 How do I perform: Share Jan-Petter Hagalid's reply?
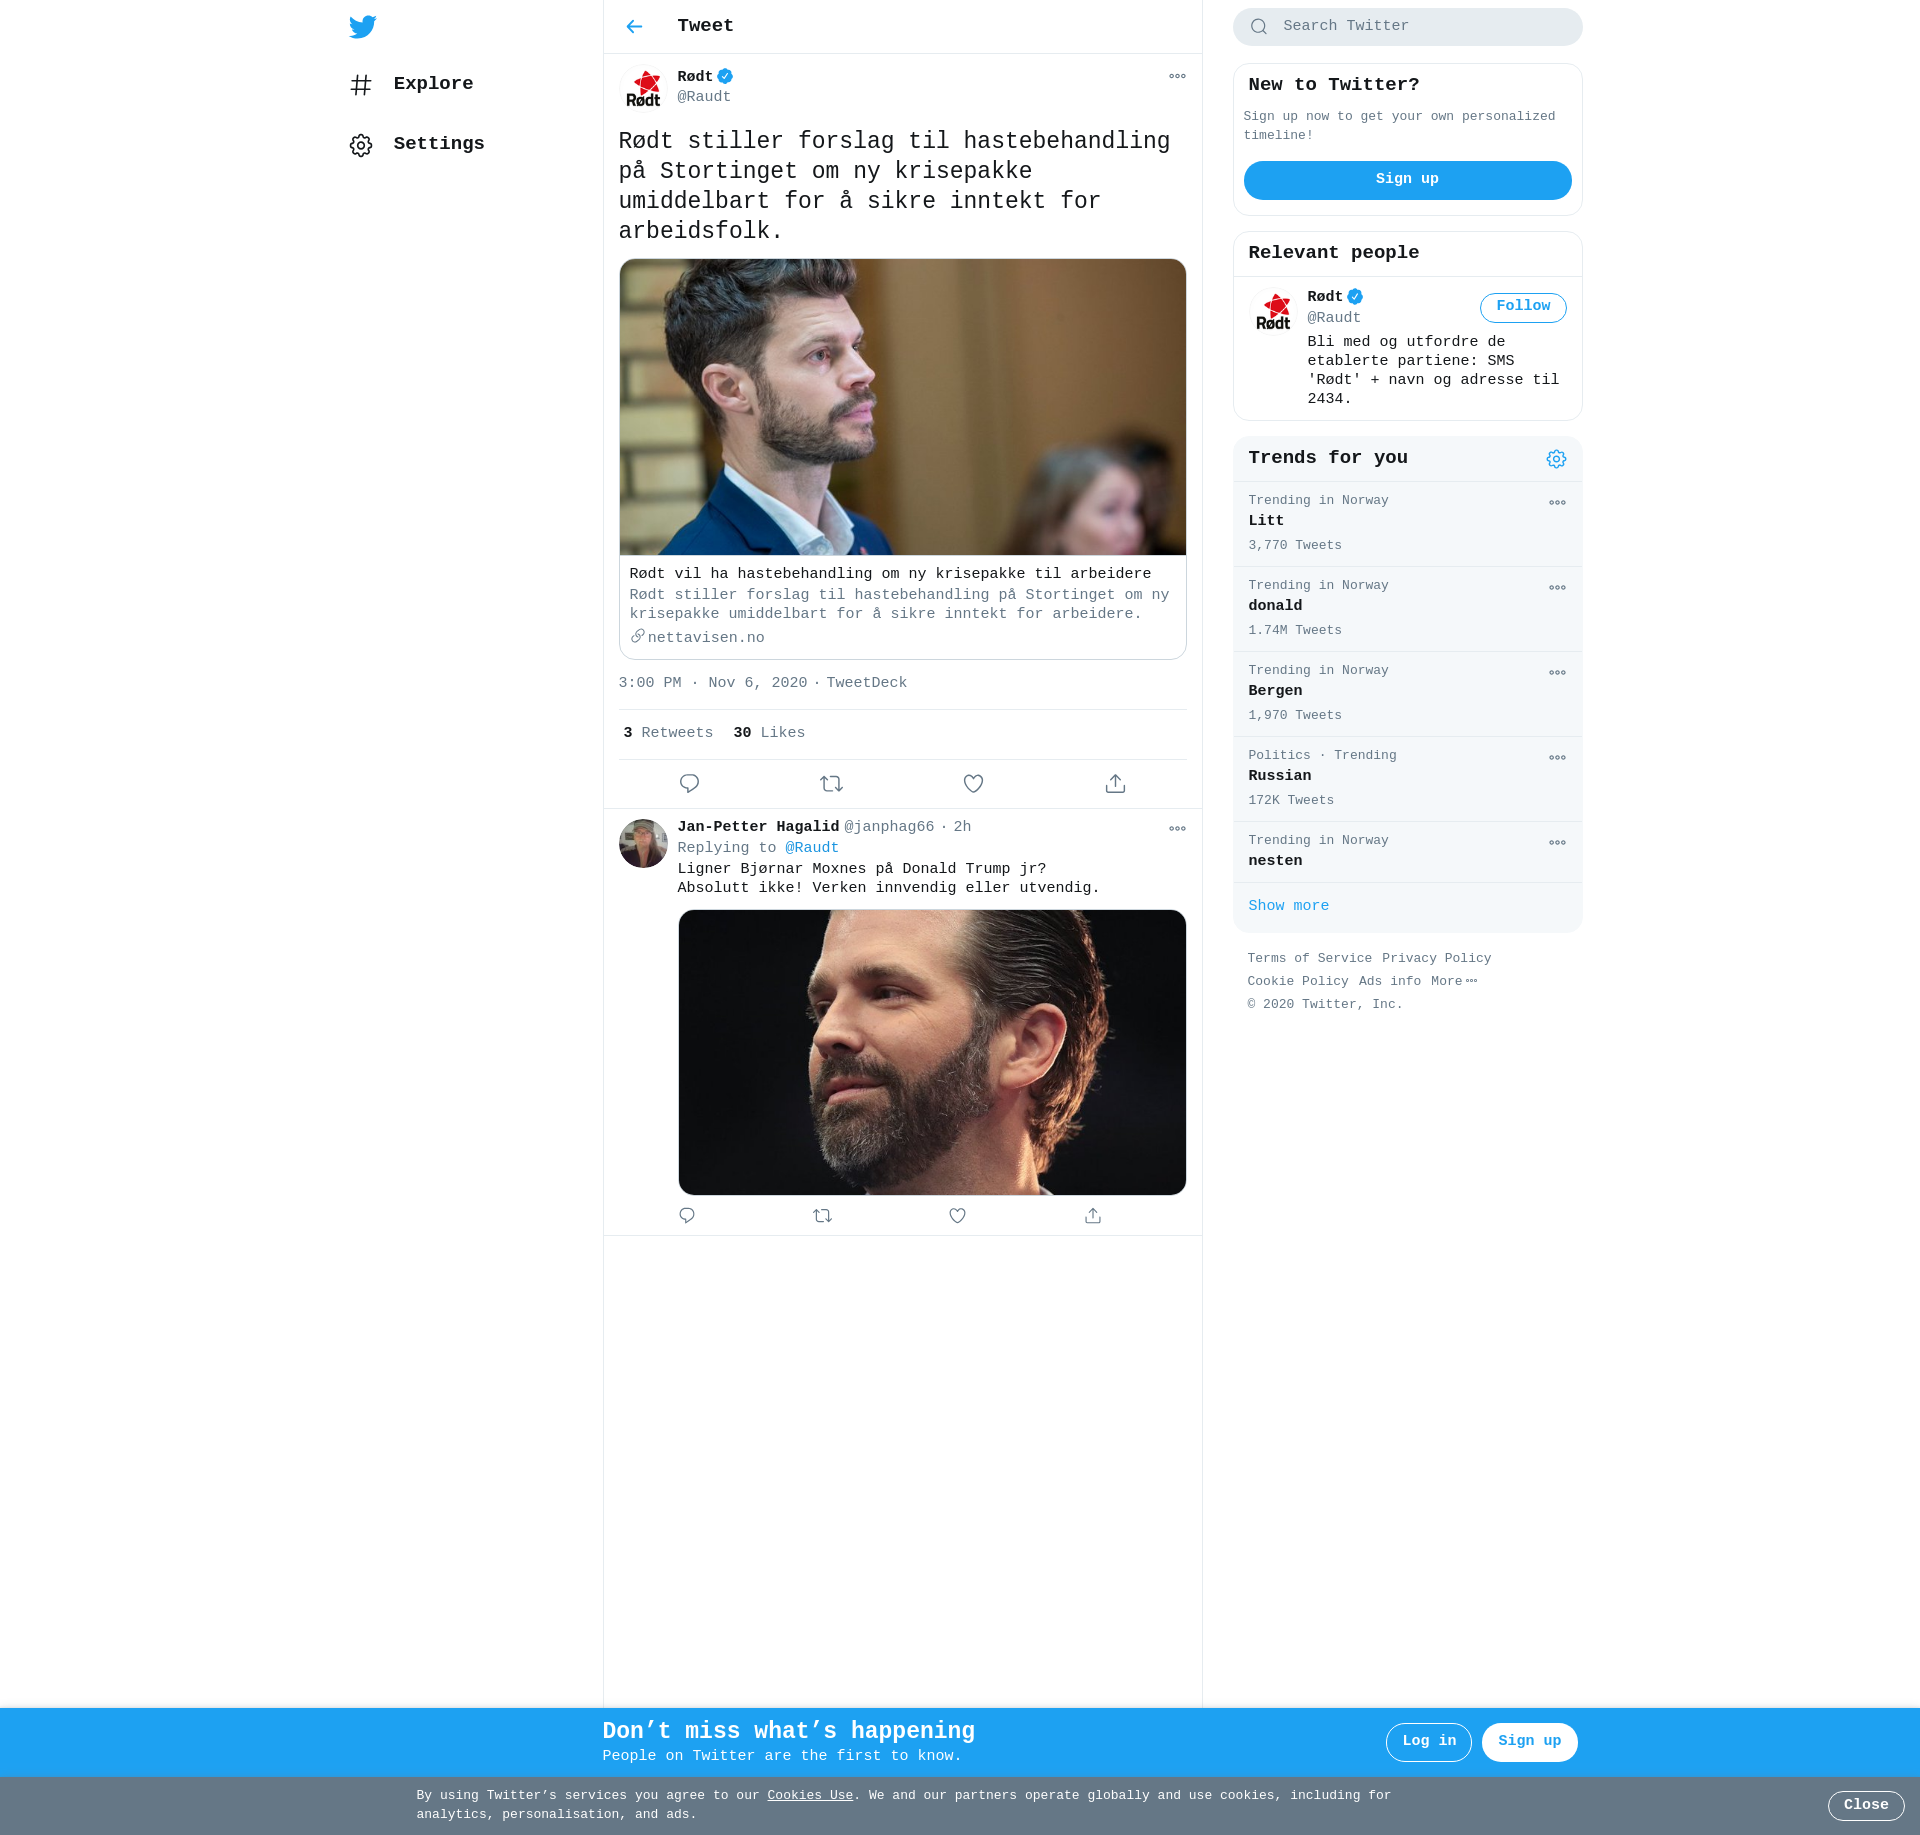click(x=1093, y=1216)
